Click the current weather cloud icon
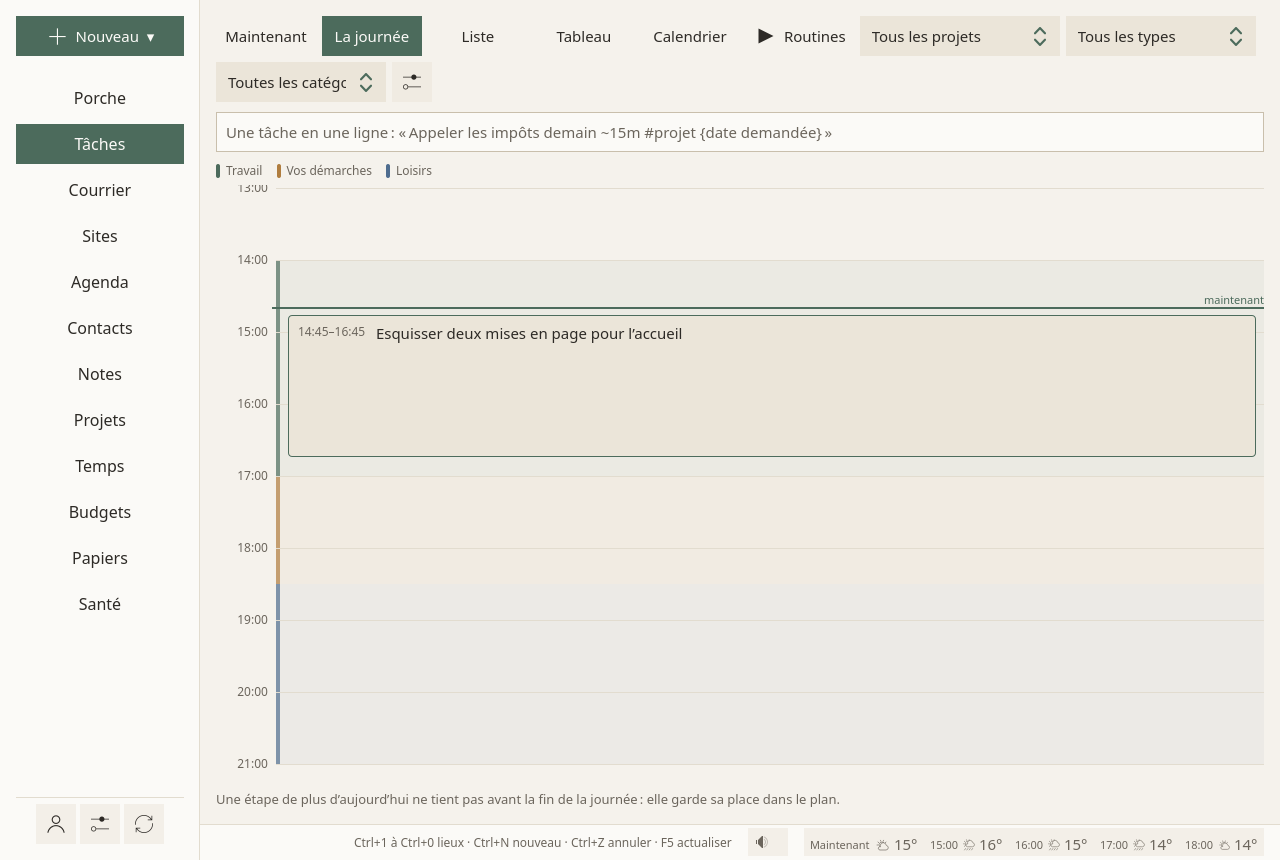The height and width of the screenshot is (860, 1280). click(x=883, y=845)
